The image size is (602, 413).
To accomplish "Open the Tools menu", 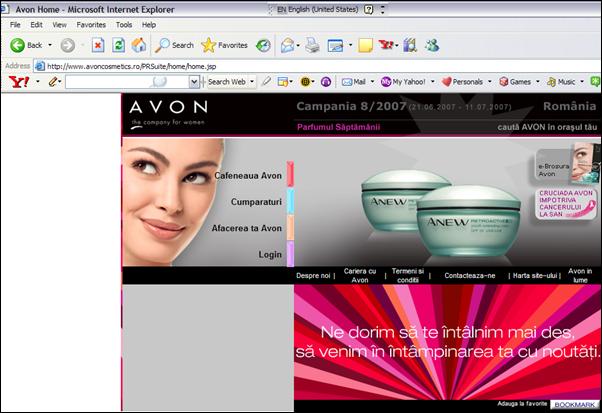I will tap(124, 25).
